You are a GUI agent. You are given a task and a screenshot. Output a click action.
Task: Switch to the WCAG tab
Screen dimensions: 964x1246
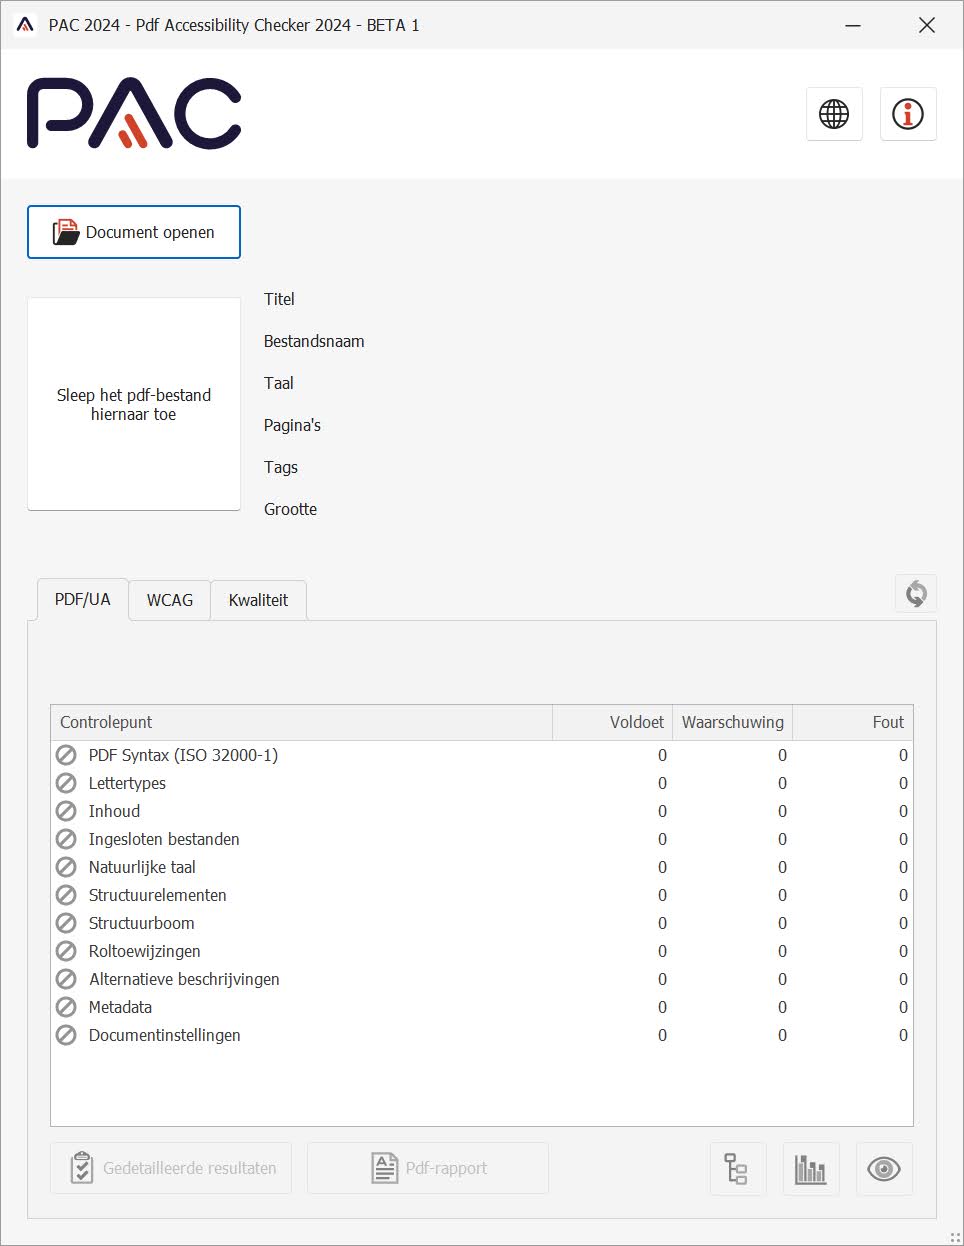168,600
